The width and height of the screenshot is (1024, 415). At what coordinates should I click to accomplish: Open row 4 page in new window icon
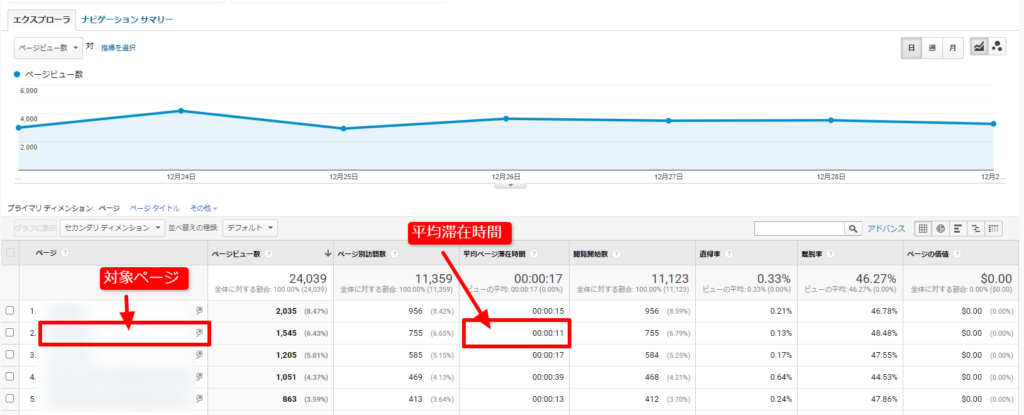(x=199, y=376)
